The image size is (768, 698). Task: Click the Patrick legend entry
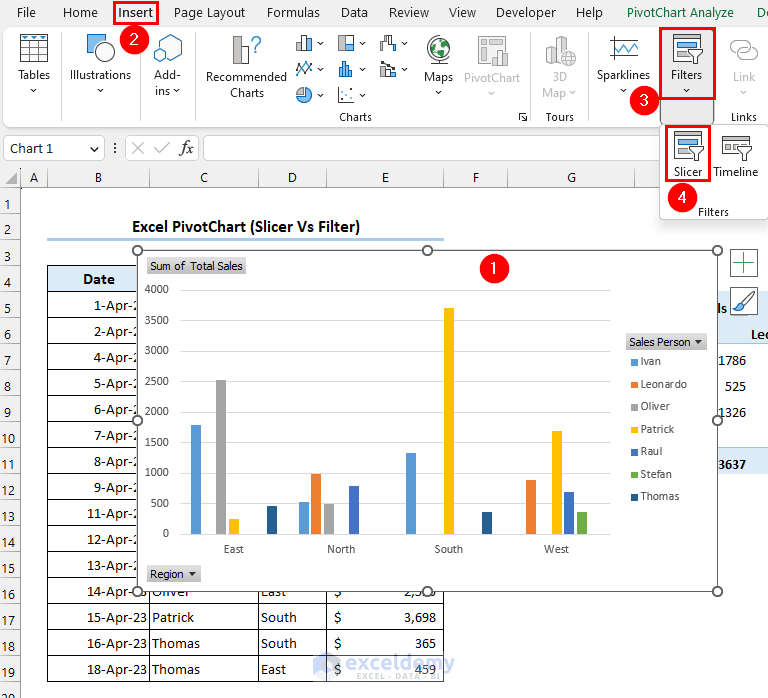pyautogui.click(x=652, y=429)
